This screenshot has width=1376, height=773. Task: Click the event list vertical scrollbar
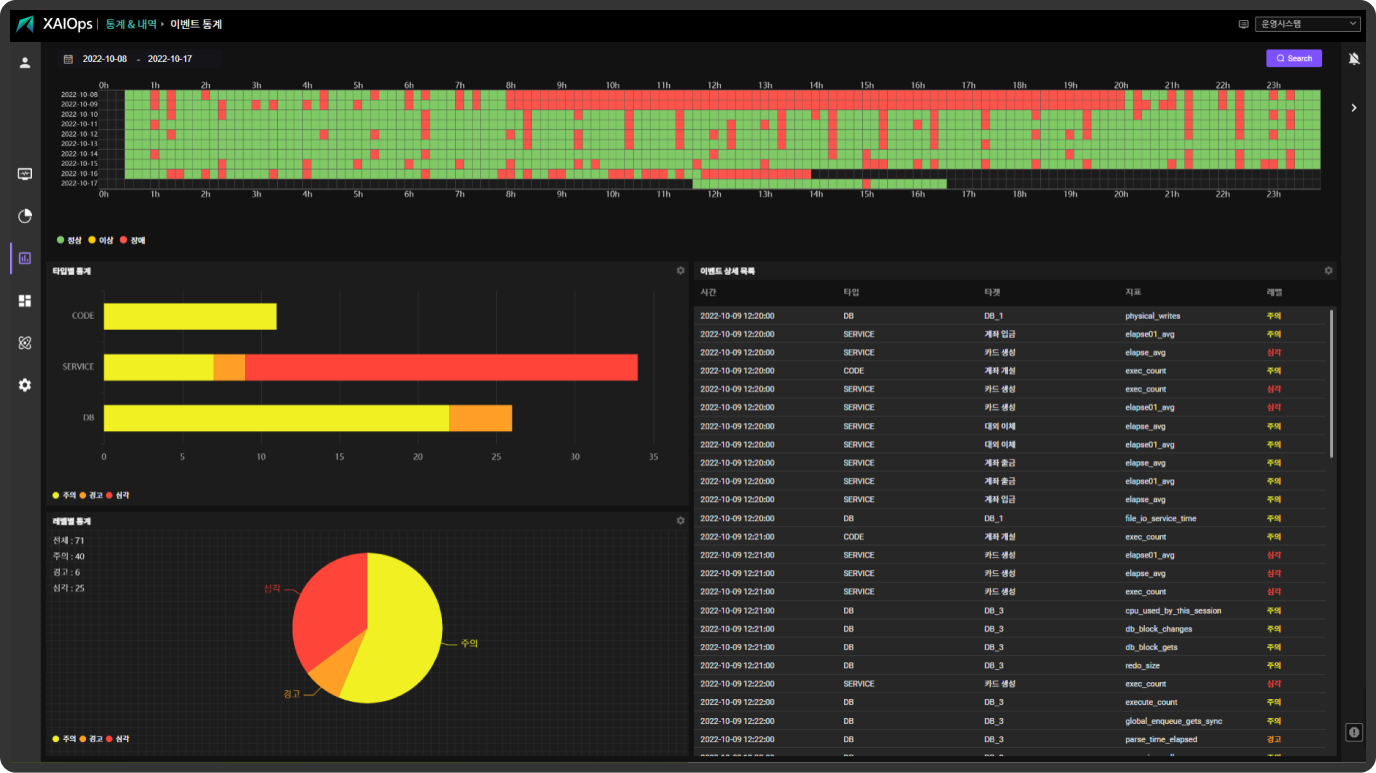(1331, 383)
